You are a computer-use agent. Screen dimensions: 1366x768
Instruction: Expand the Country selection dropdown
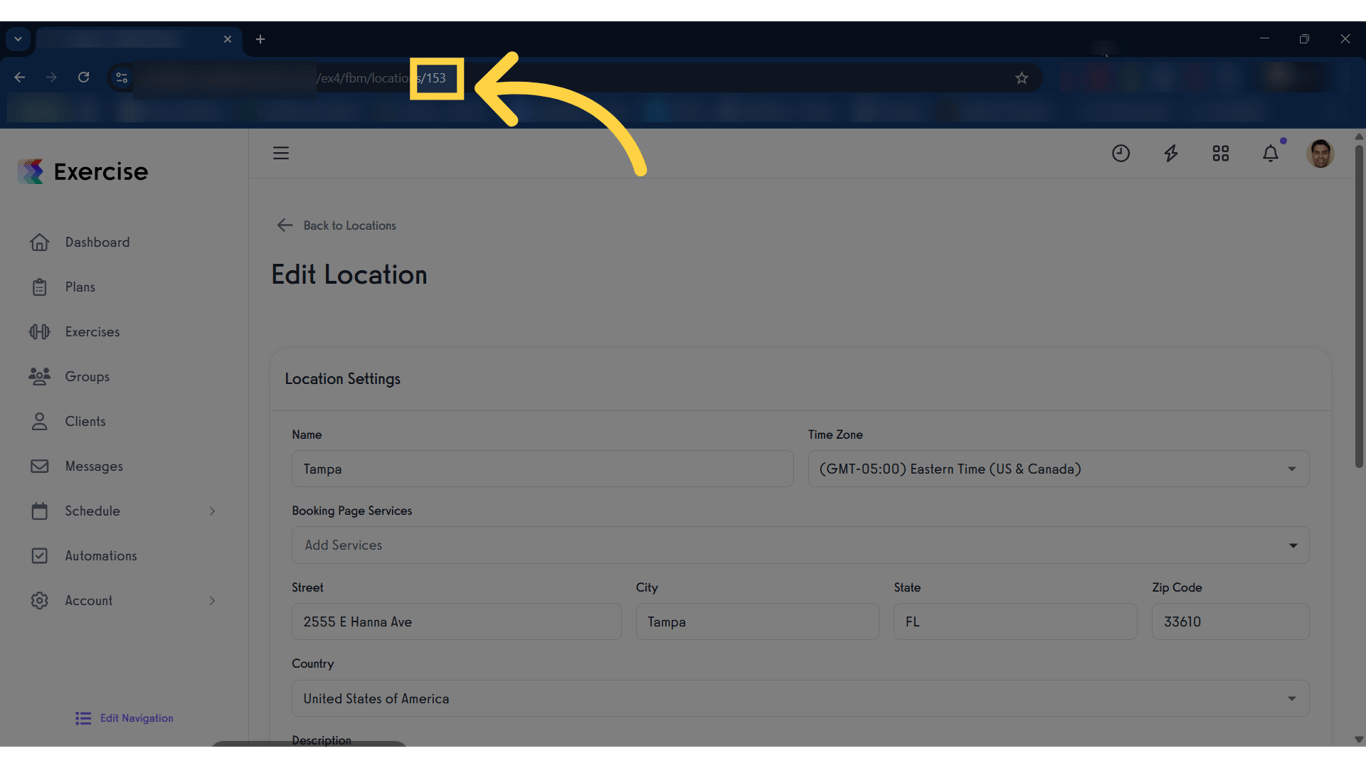point(1289,698)
